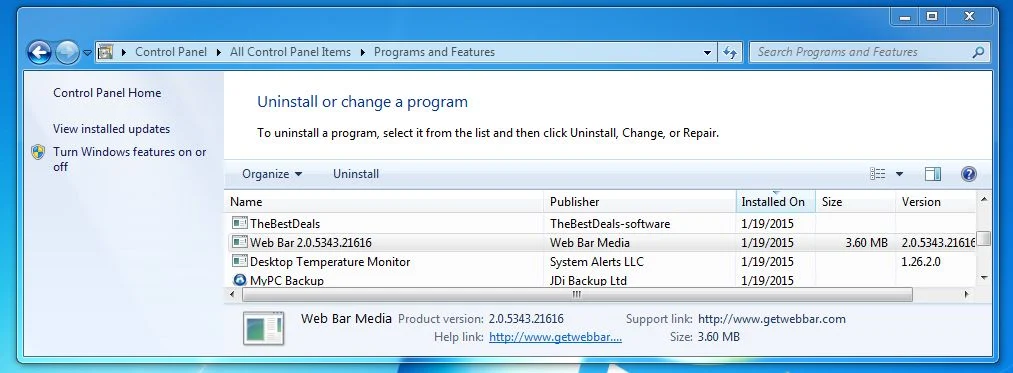Close the Programs and Features window
Screen dimensions: 1013x373
pos(969,17)
